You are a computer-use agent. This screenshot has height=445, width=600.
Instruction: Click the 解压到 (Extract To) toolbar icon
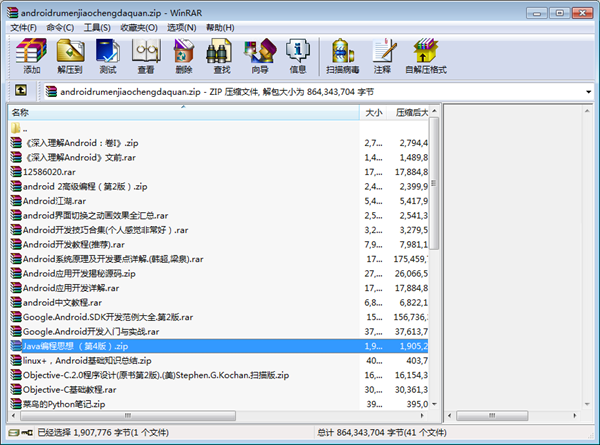pyautogui.click(x=70, y=50)
